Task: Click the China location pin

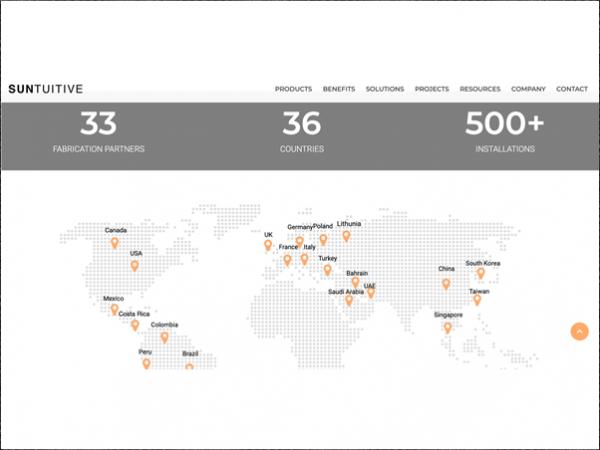Action: (x=446, y=283)
